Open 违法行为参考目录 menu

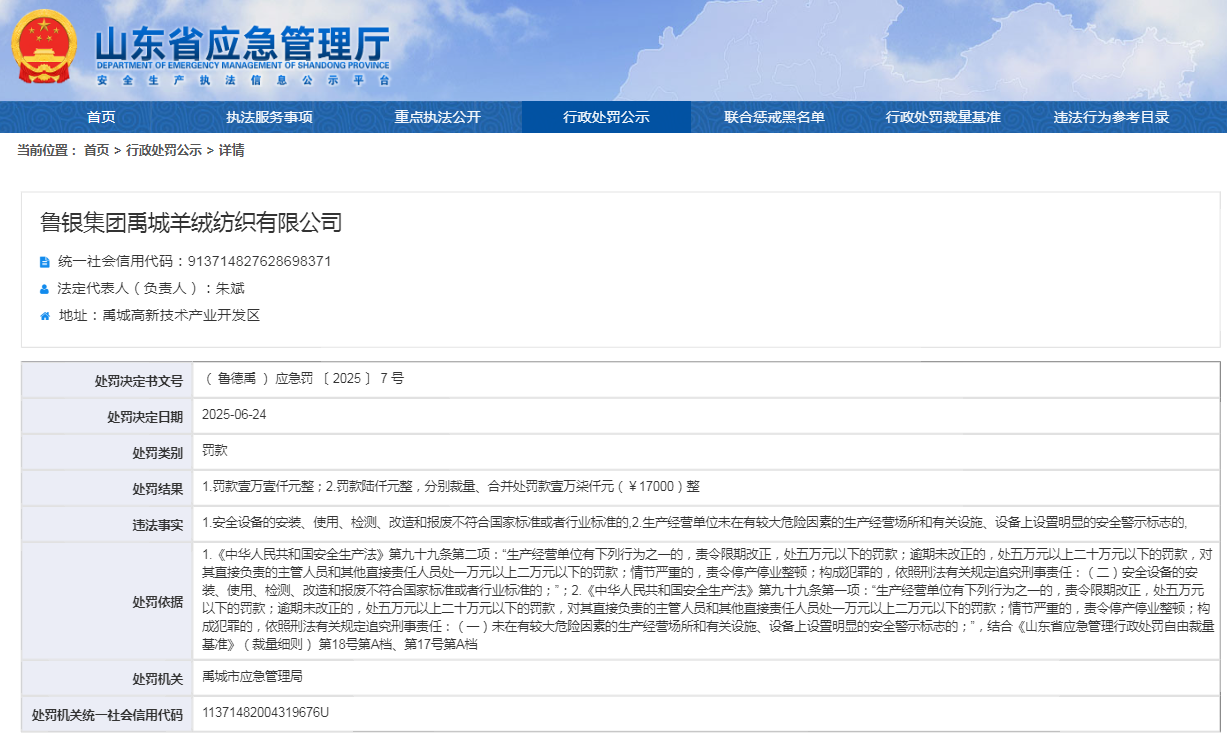pos(1111,117)
